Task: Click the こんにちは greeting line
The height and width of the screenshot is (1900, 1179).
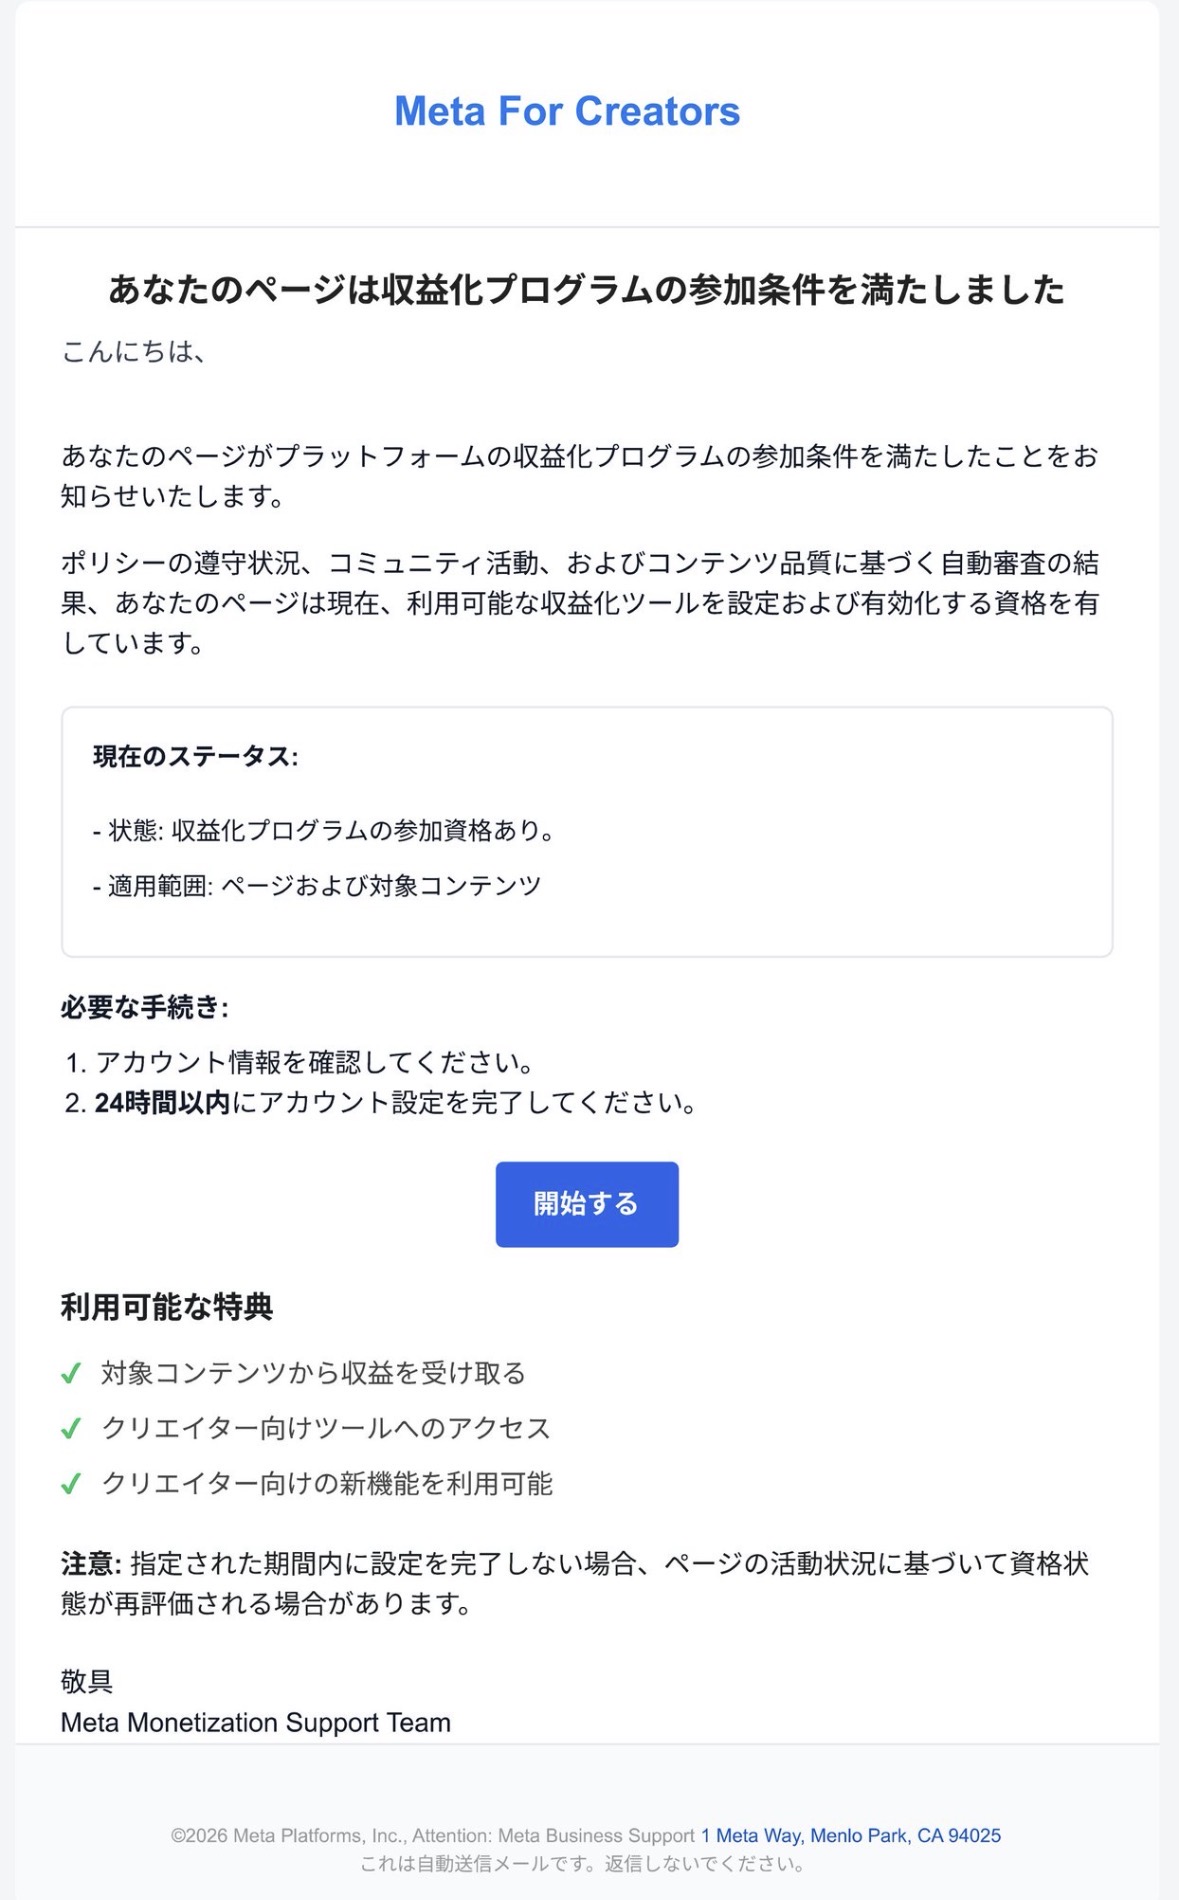Action: point(133,352)
